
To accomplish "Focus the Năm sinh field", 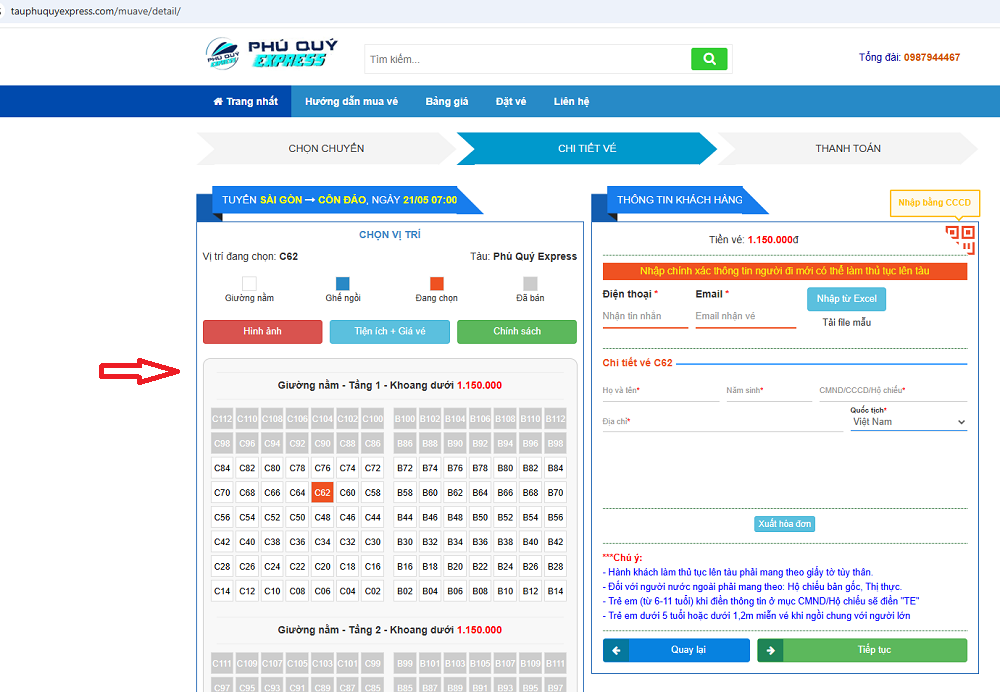I will 768,391.
